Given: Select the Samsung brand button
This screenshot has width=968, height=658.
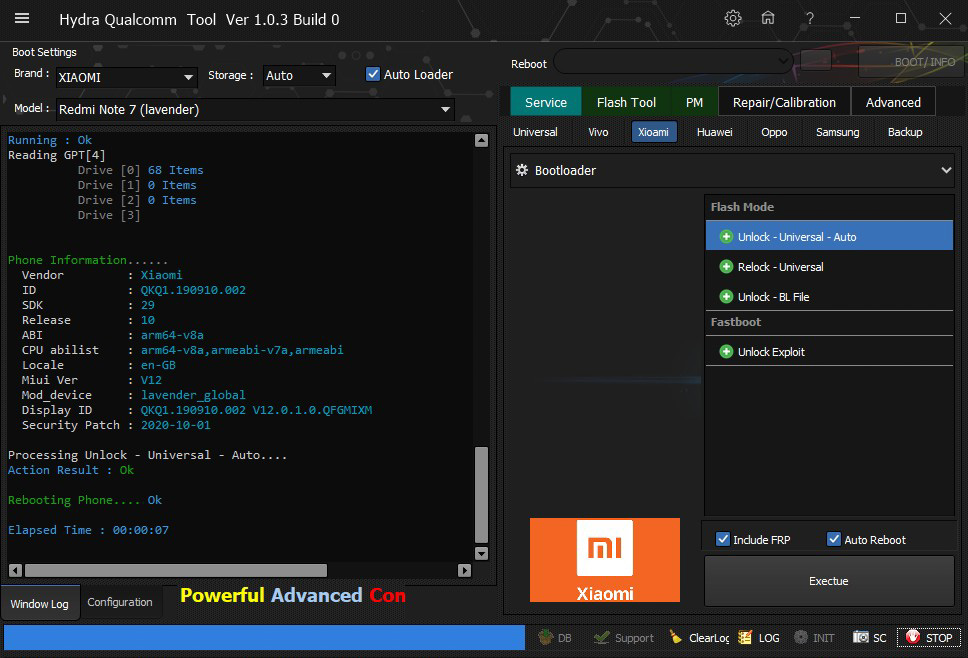Looking at the screenshot, I should pos(837,132).
